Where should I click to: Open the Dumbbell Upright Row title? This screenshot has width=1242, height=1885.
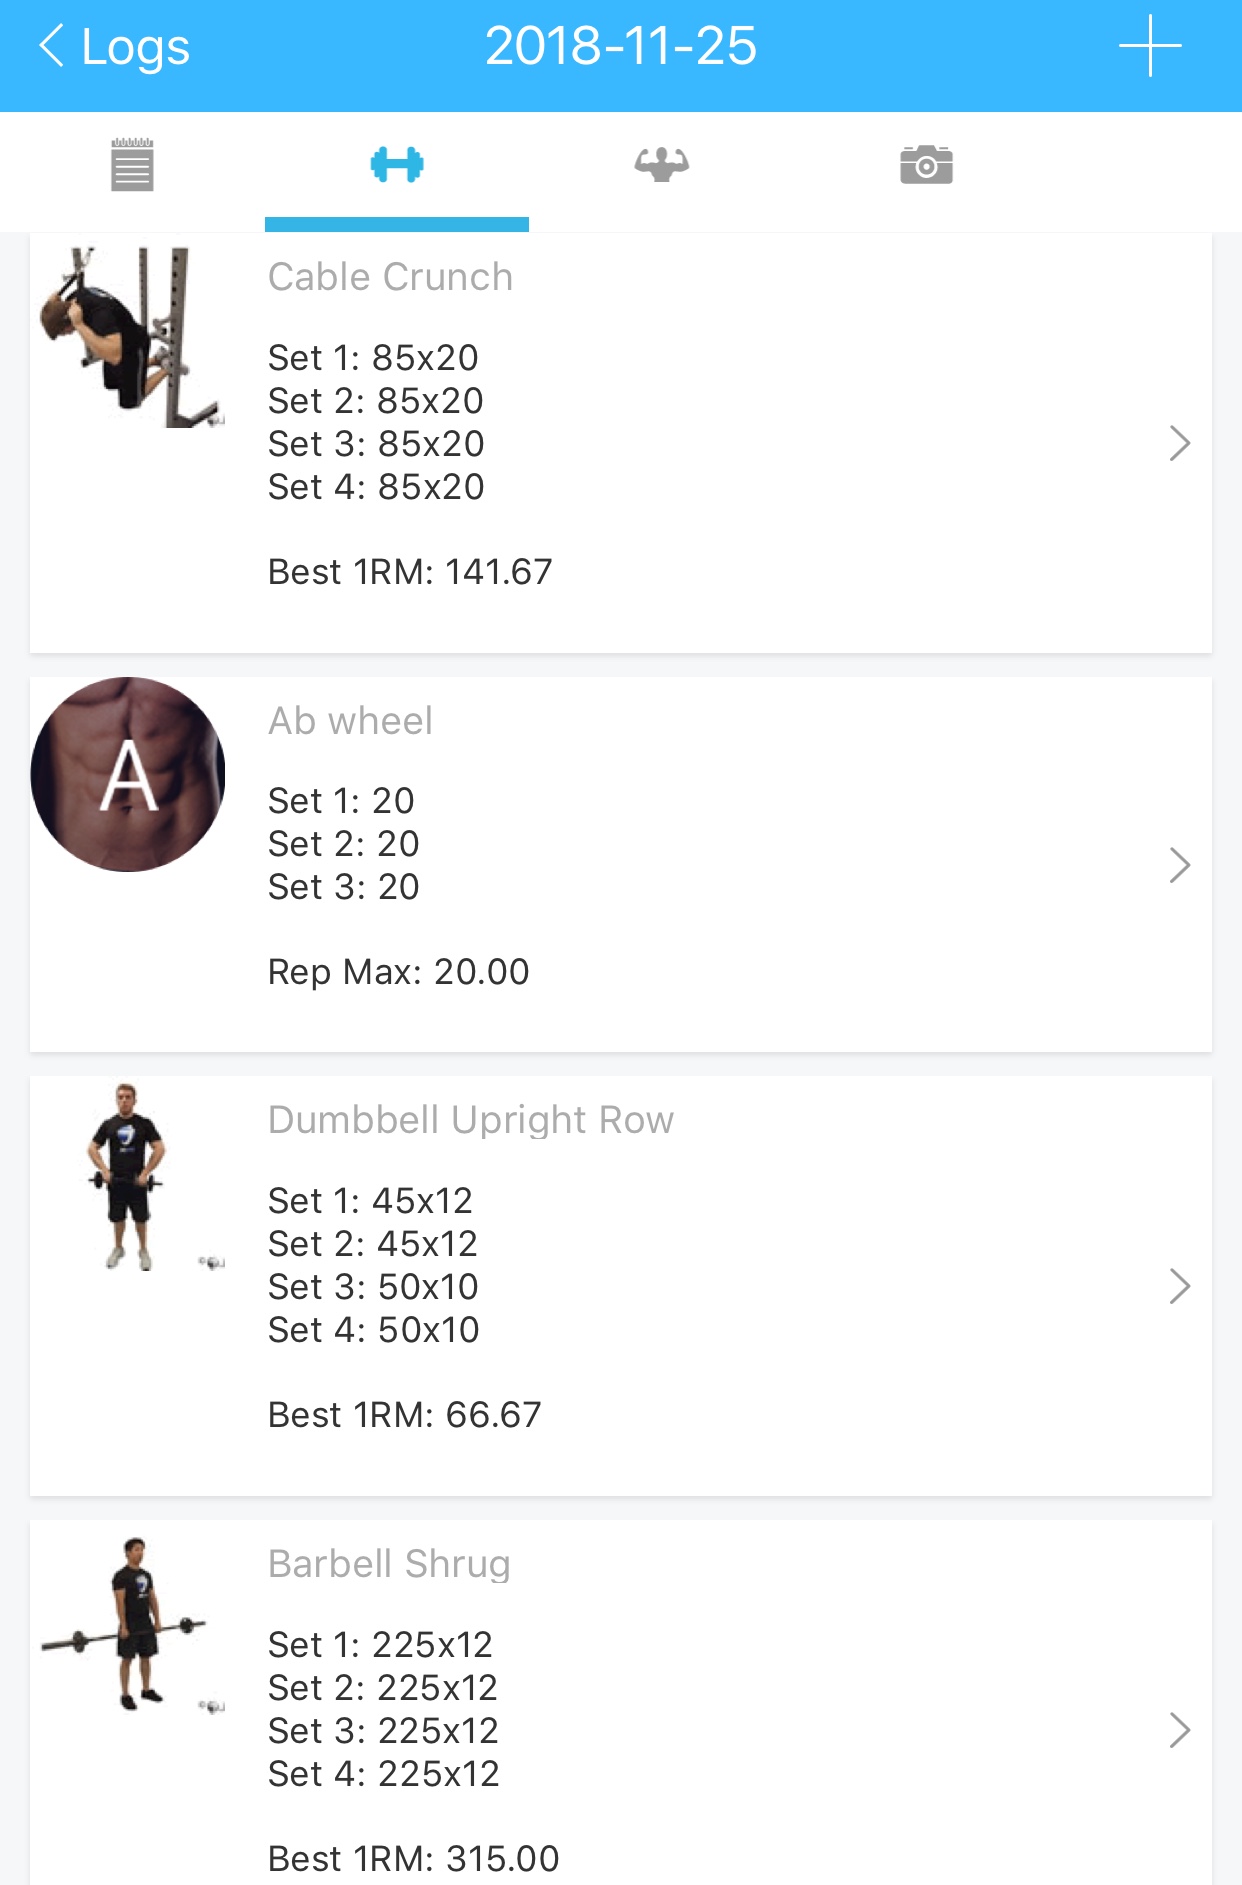pos(471,1120)
